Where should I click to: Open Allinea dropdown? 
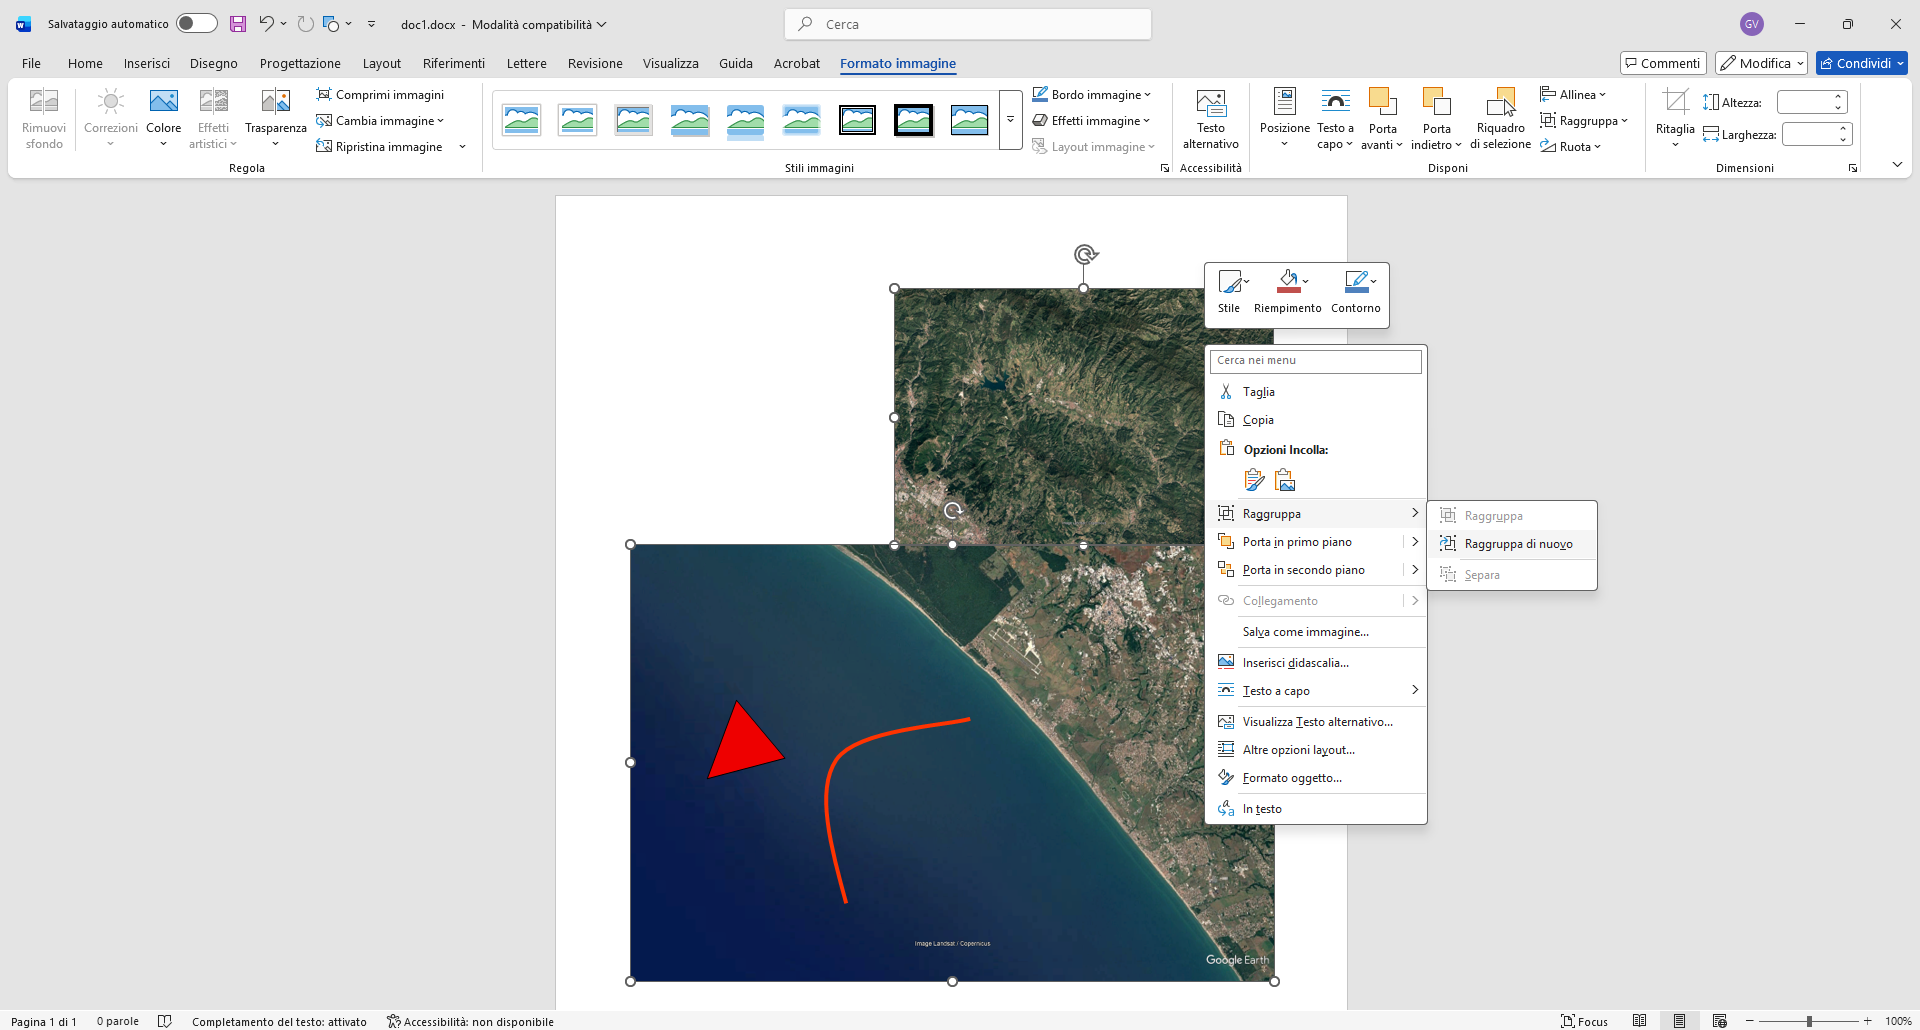(1573, 94)
